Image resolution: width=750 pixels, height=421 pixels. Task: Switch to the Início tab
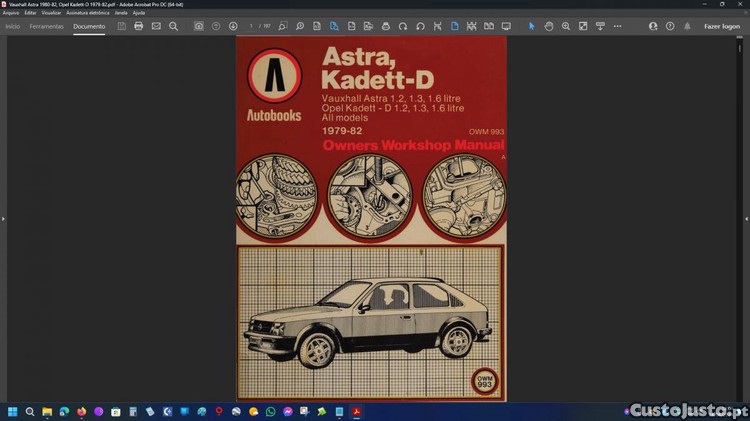[13, 26]
